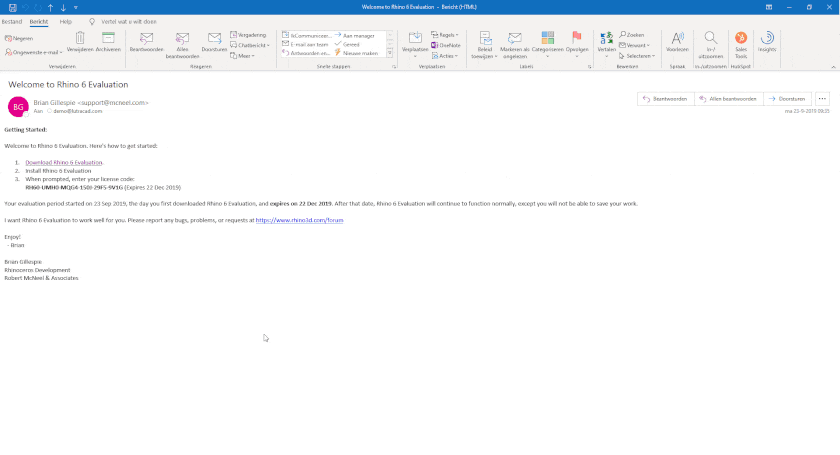Open the Help tab
The height and width of the screenshot is (455, 840).
tap(65, 21)
